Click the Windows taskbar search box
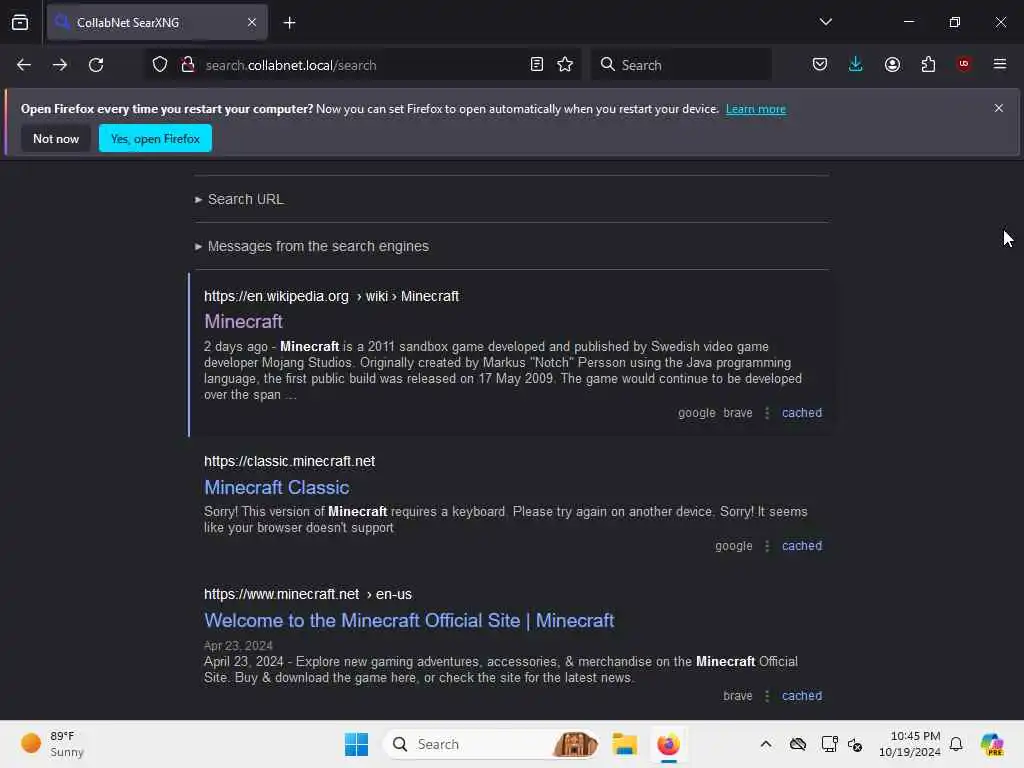Image resolution: width=1024 pixels, height=768 pixels. pos(490,744)
